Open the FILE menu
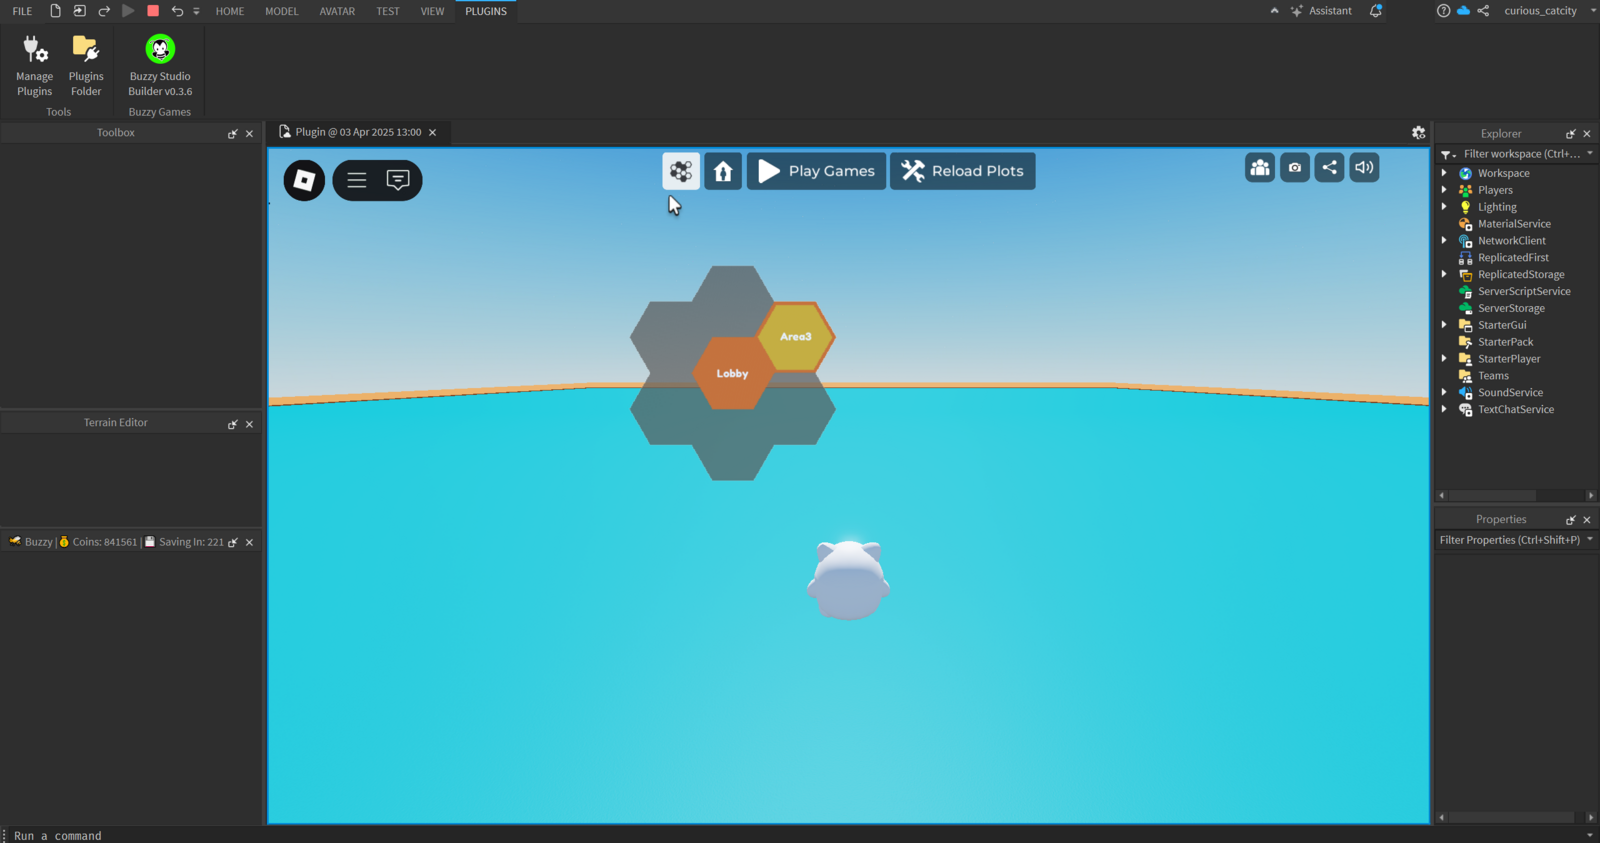Image resolution: width=1600 pixels, height=843 pixels. pyautogui.click(x=22, y=11)
